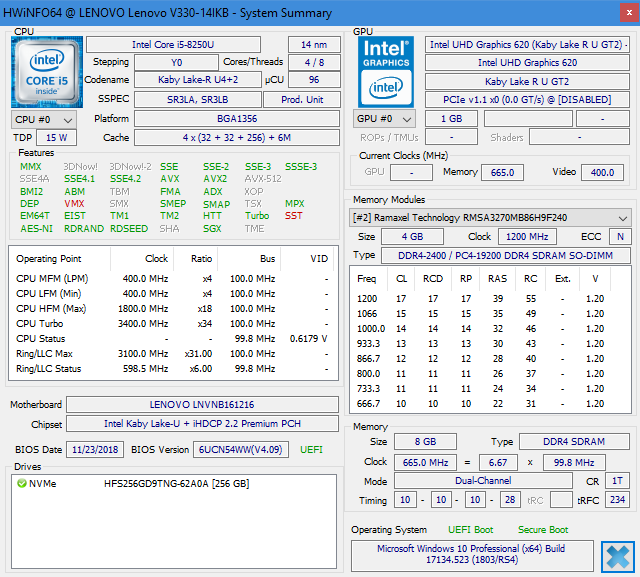Open the GPU #0 selector dropdown
640x577 pixels.
point(384,119)
